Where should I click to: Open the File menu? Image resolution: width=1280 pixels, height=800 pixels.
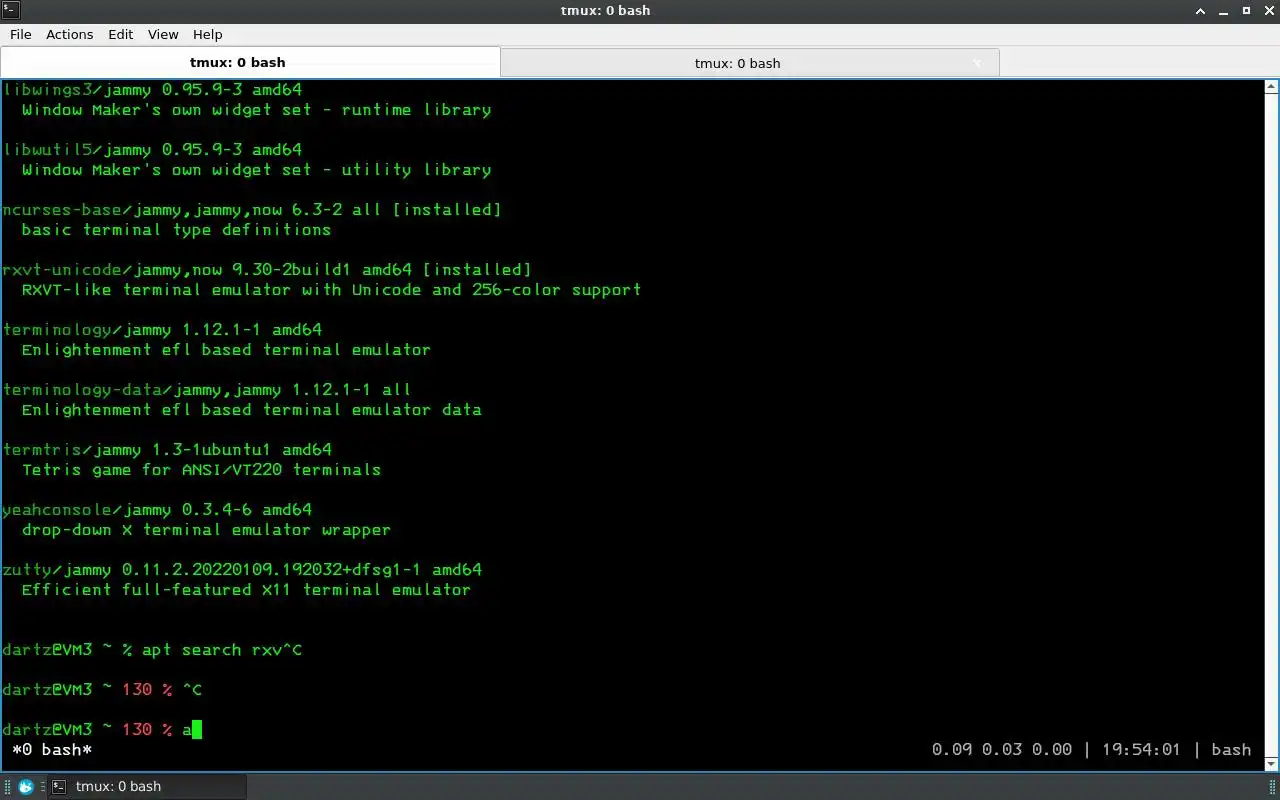coord(20,34)
